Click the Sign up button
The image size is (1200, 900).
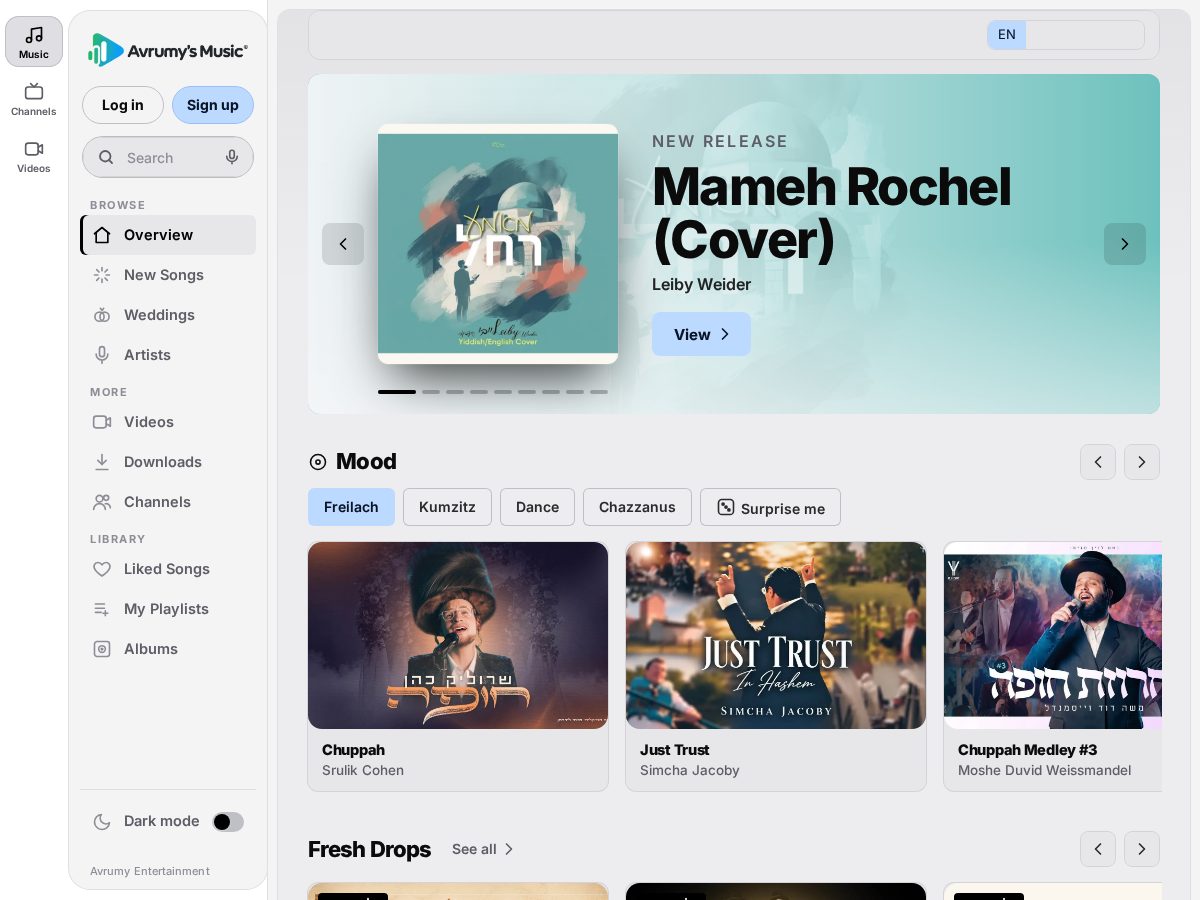coord(213,105)
